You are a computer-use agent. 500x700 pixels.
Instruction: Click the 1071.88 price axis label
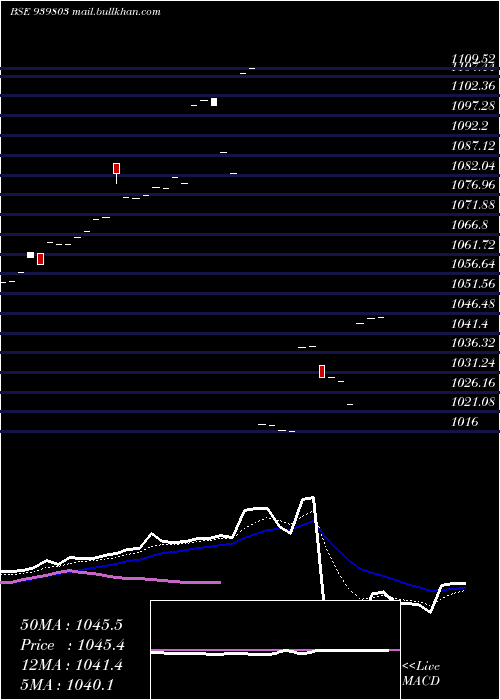coord(473,205)
